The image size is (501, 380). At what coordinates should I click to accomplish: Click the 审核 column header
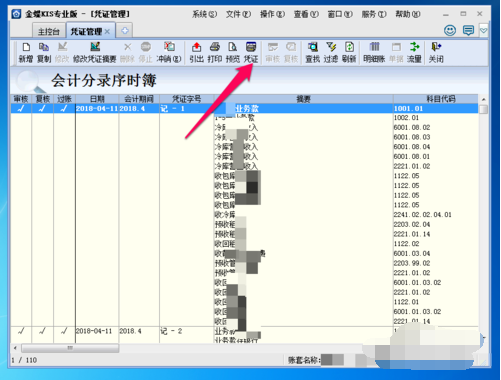tap(21, 99)
